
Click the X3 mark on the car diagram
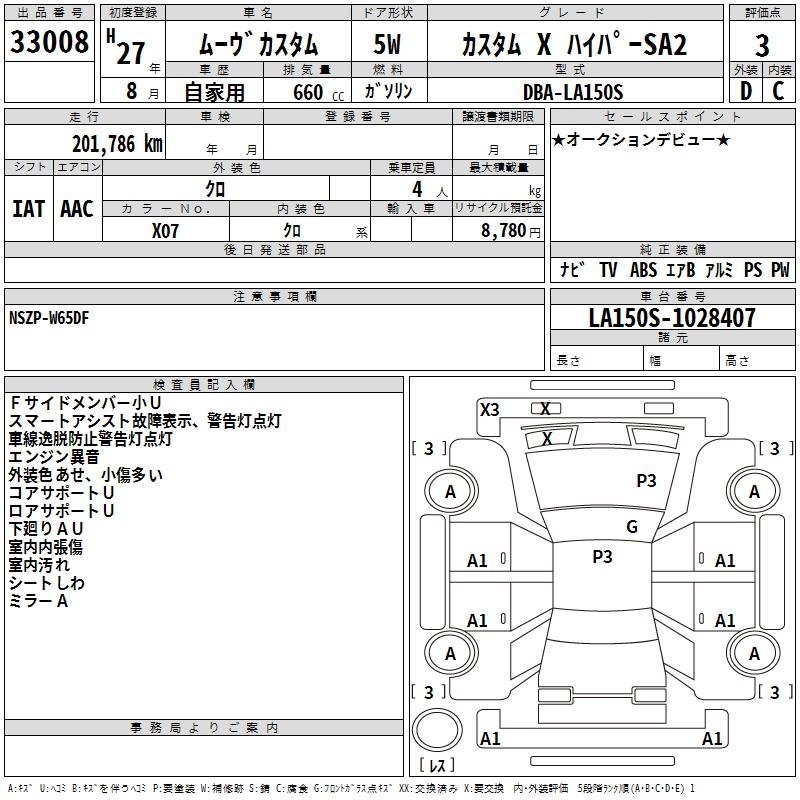(489, 410)
